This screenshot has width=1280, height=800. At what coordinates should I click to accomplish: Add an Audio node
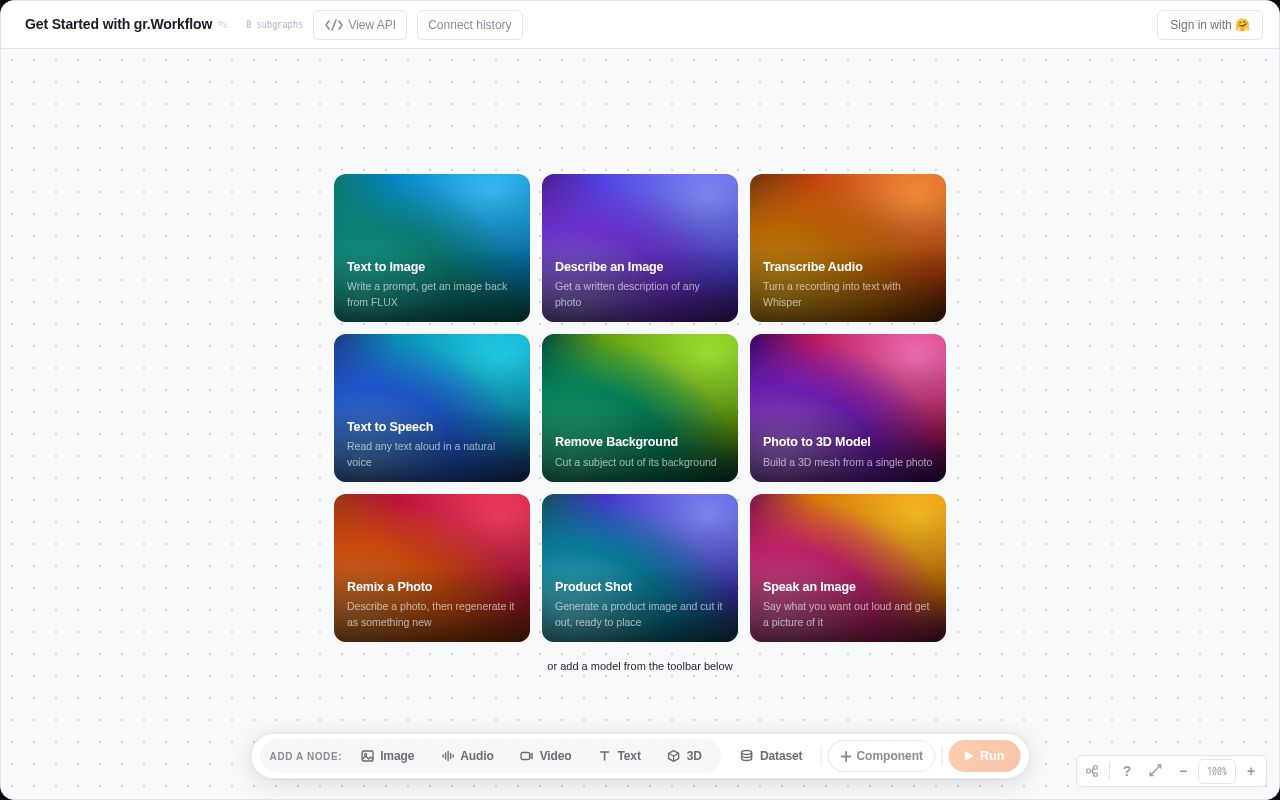(468, 756)
